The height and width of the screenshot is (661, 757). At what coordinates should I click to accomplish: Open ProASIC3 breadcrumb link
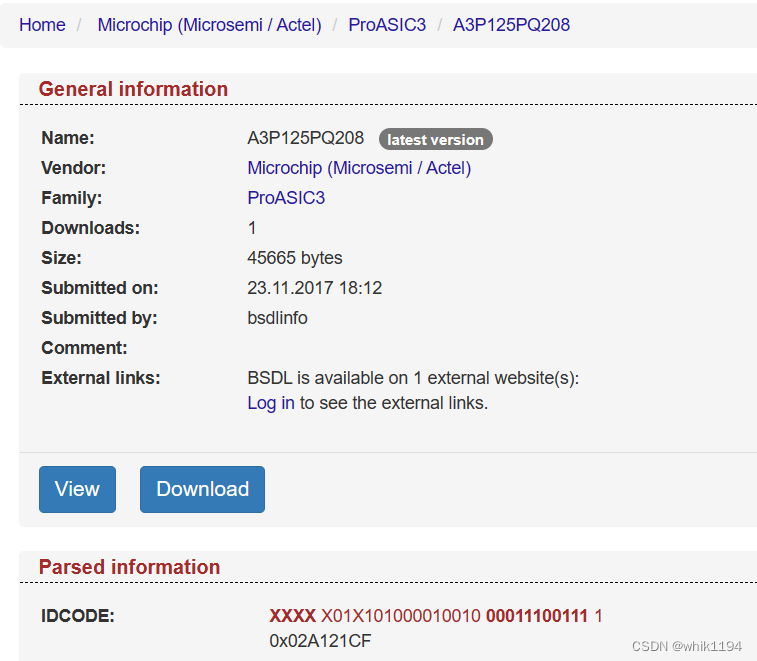tap(387, 25)
